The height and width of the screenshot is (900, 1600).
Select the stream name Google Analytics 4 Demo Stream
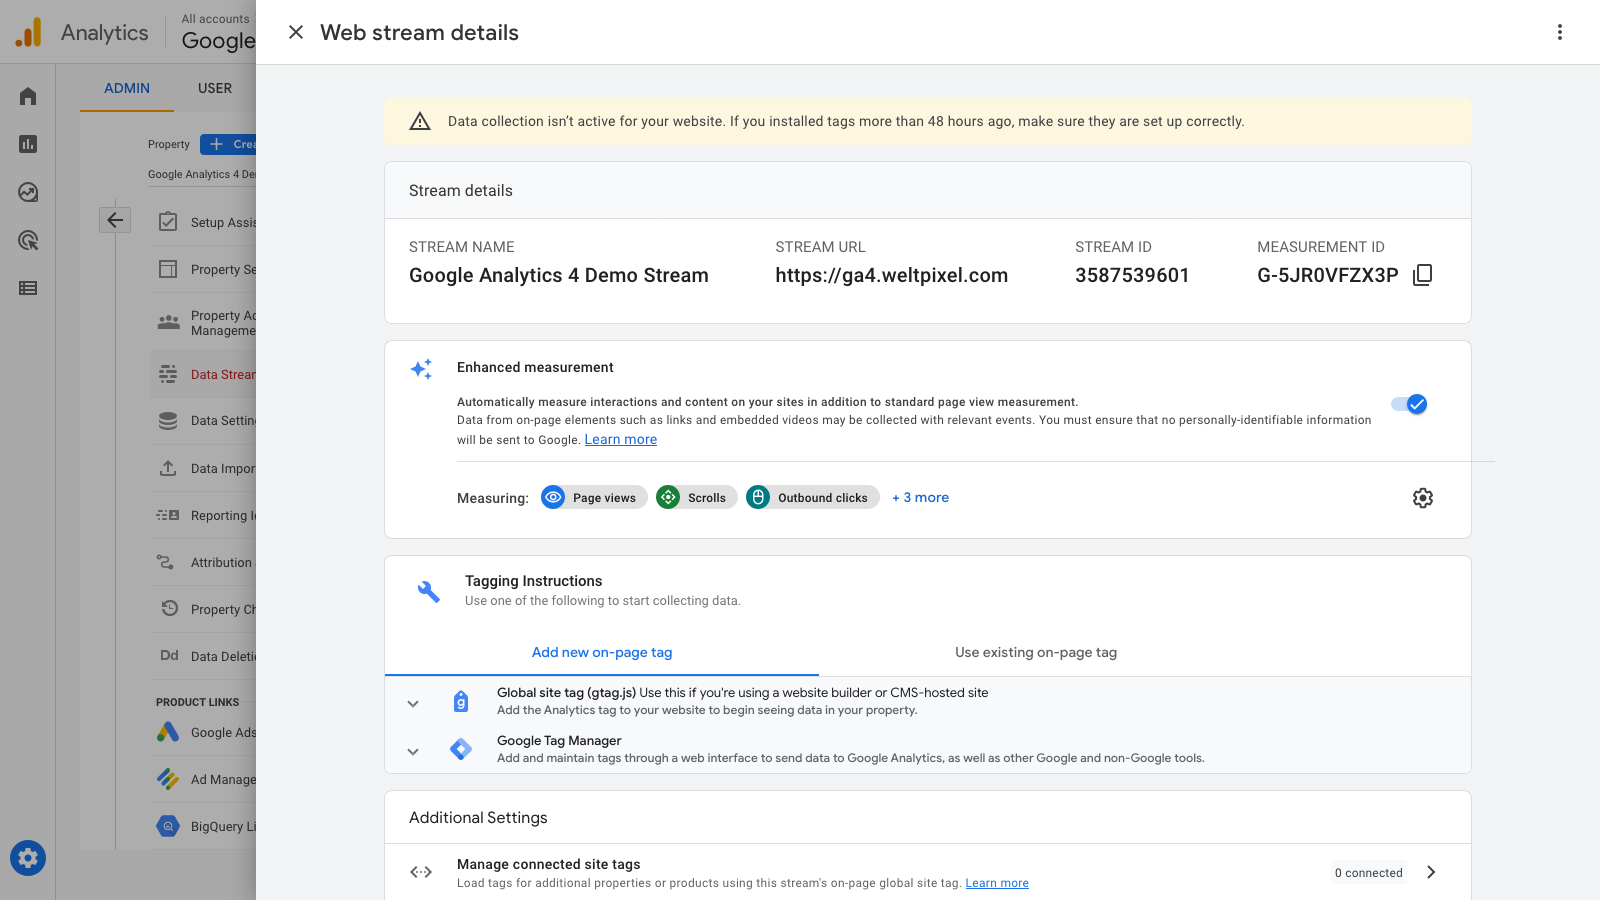(x=559, y=275)
